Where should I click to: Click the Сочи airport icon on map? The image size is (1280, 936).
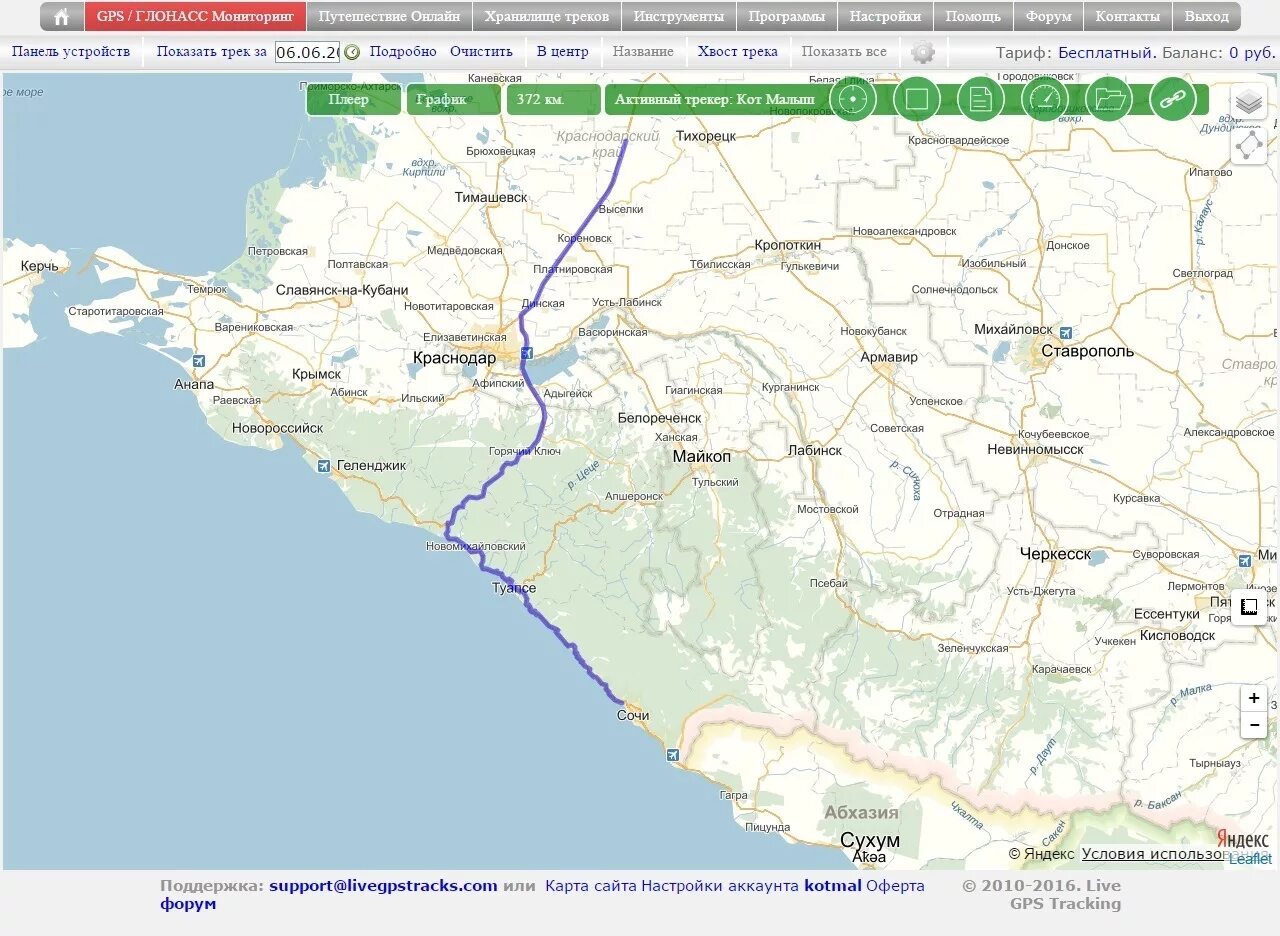pyautogui.click(x=671, y=754)
